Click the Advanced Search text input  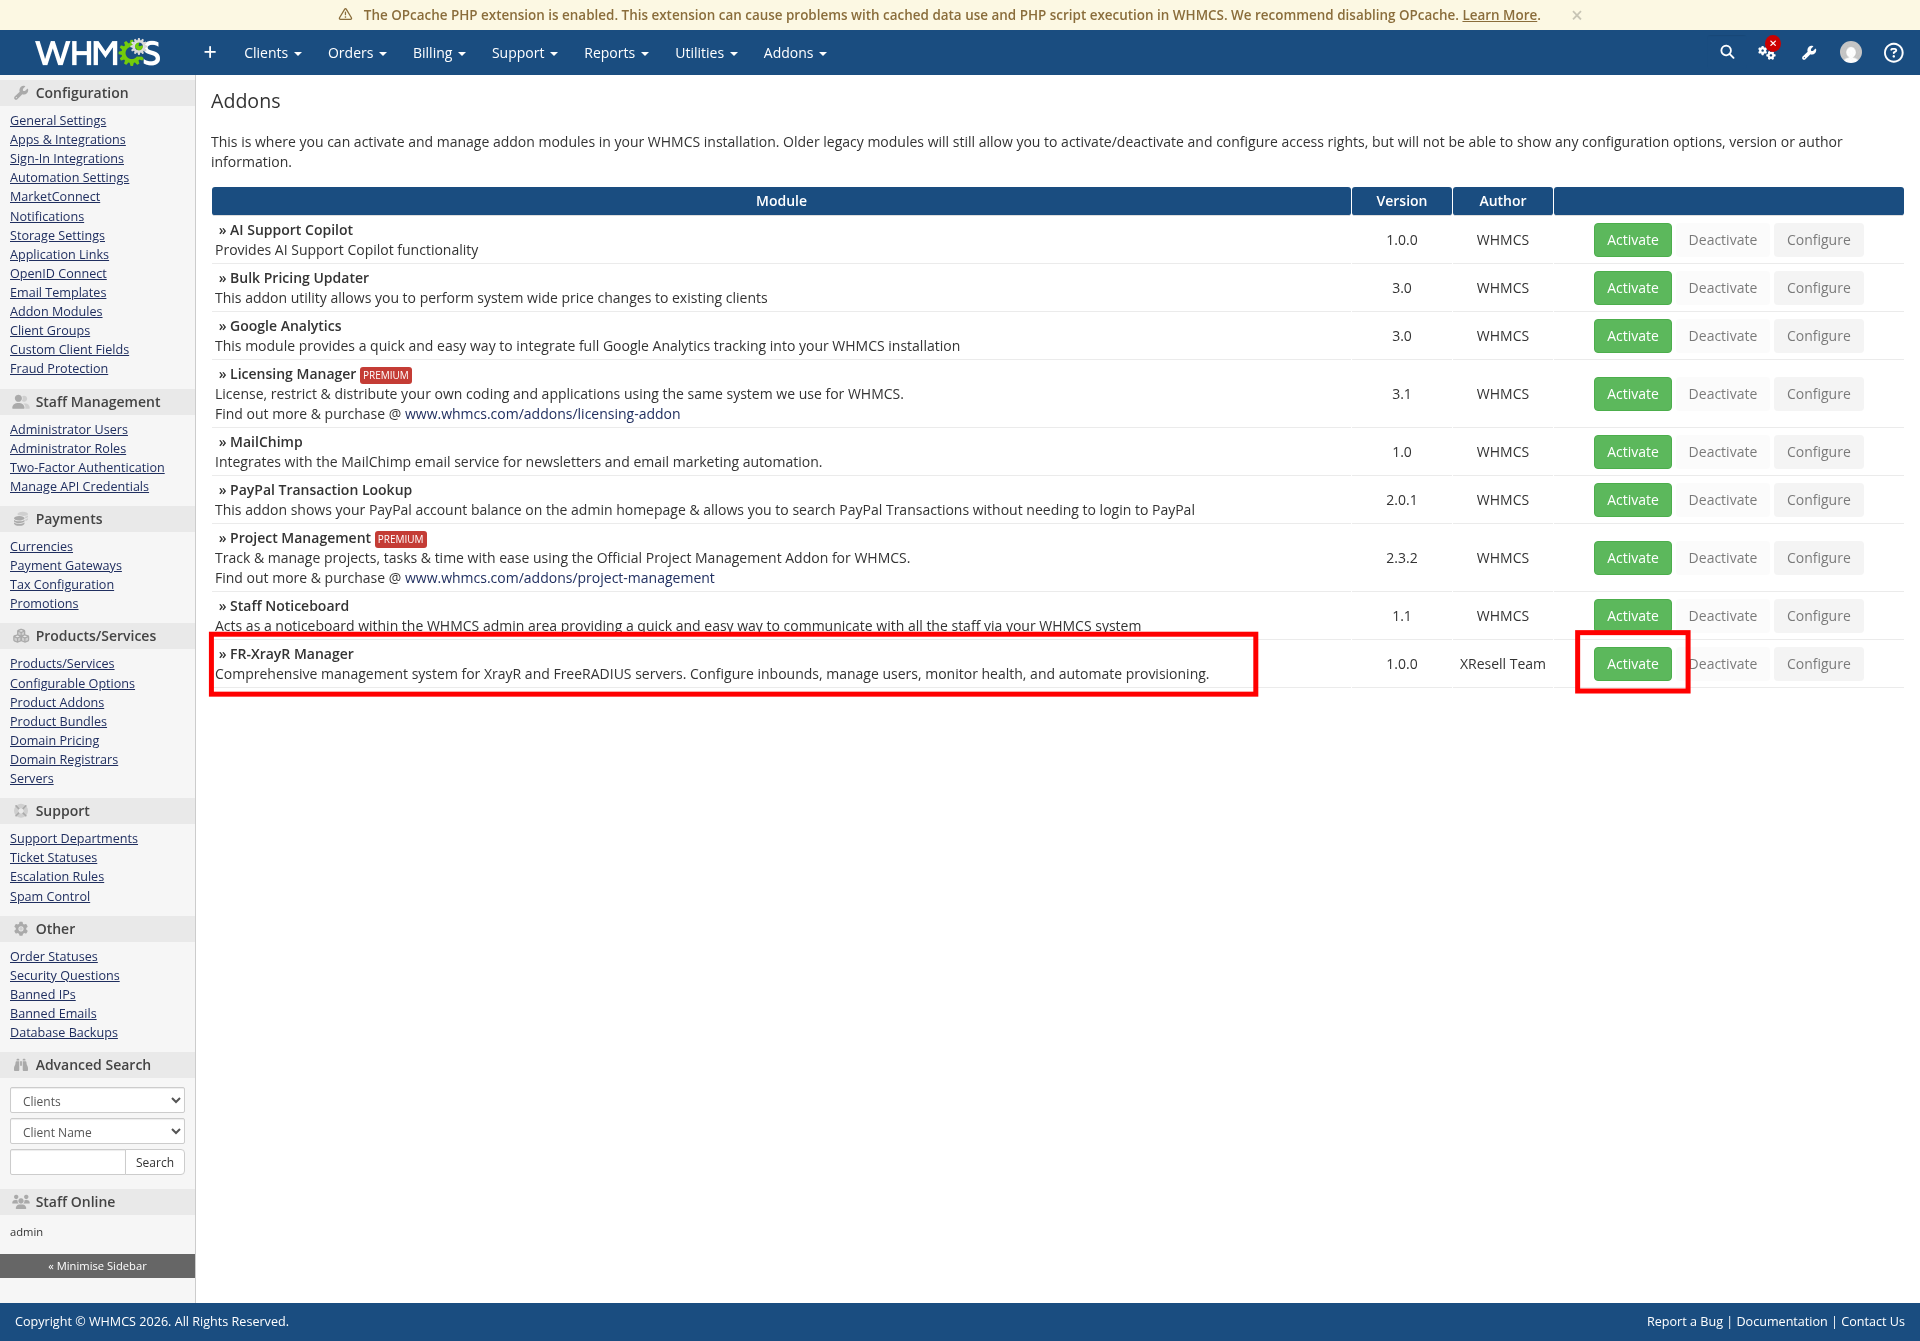coord(67,1162)
